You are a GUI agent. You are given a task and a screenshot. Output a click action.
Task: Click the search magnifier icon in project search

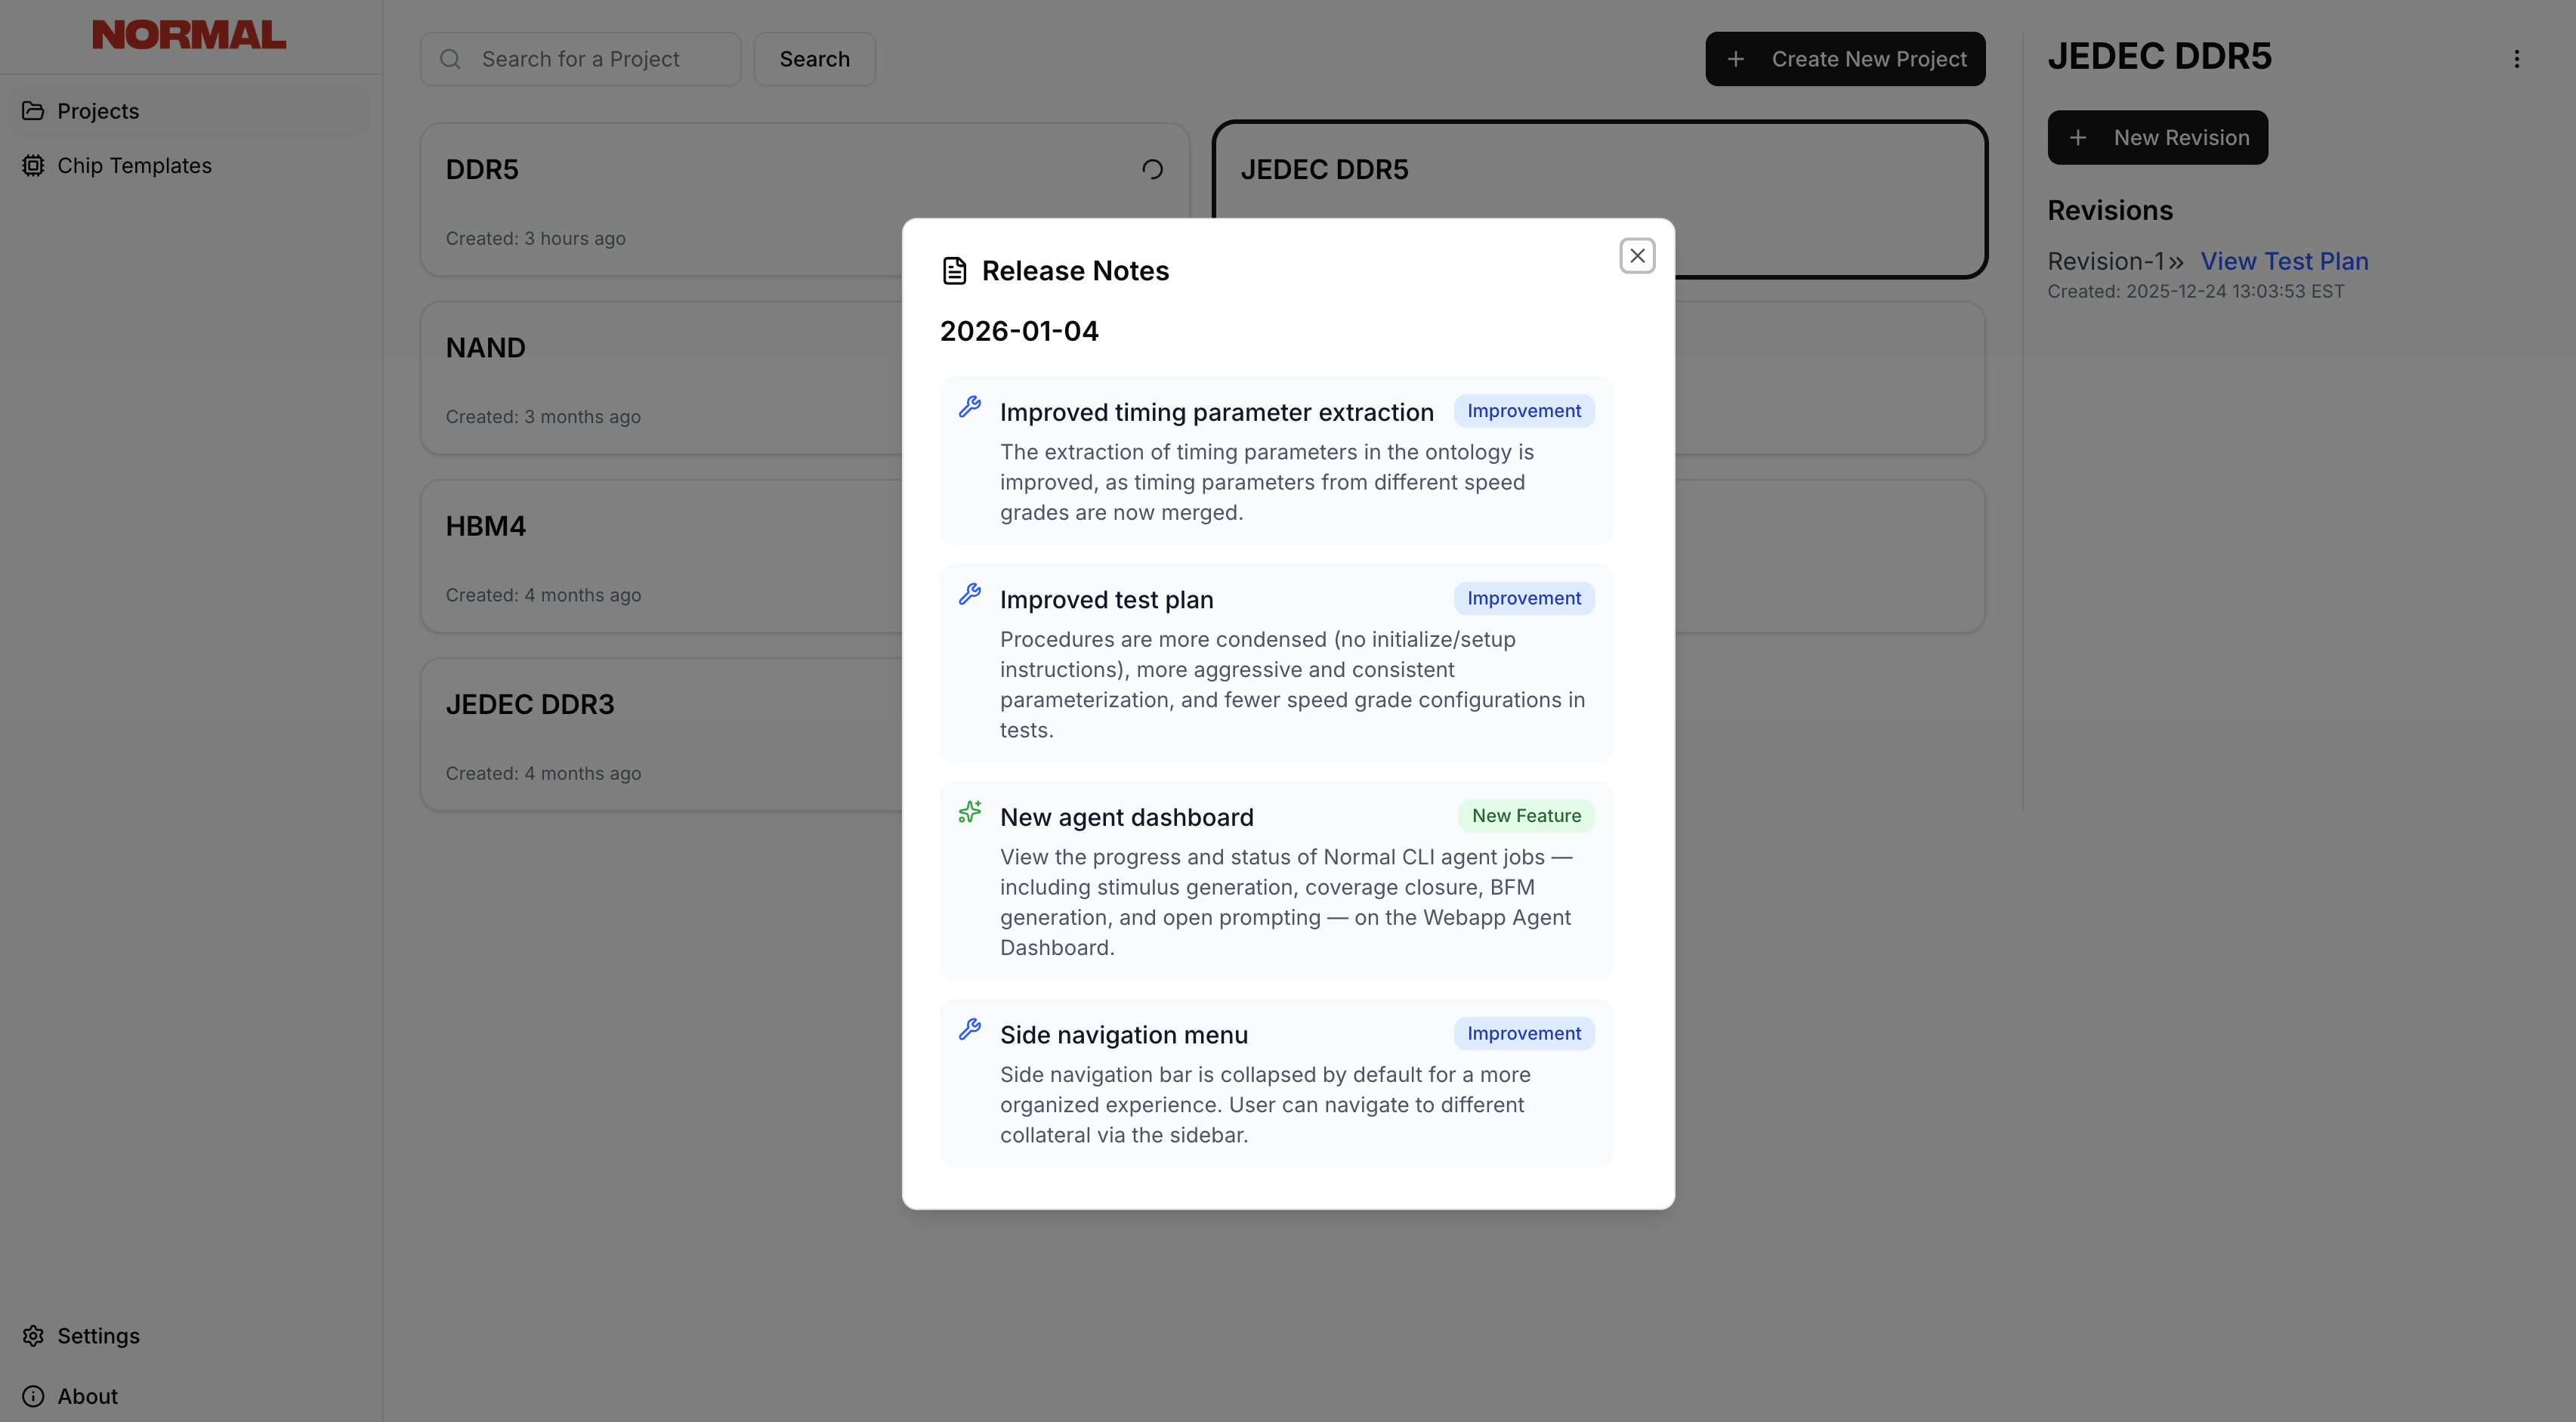point(450,59)
